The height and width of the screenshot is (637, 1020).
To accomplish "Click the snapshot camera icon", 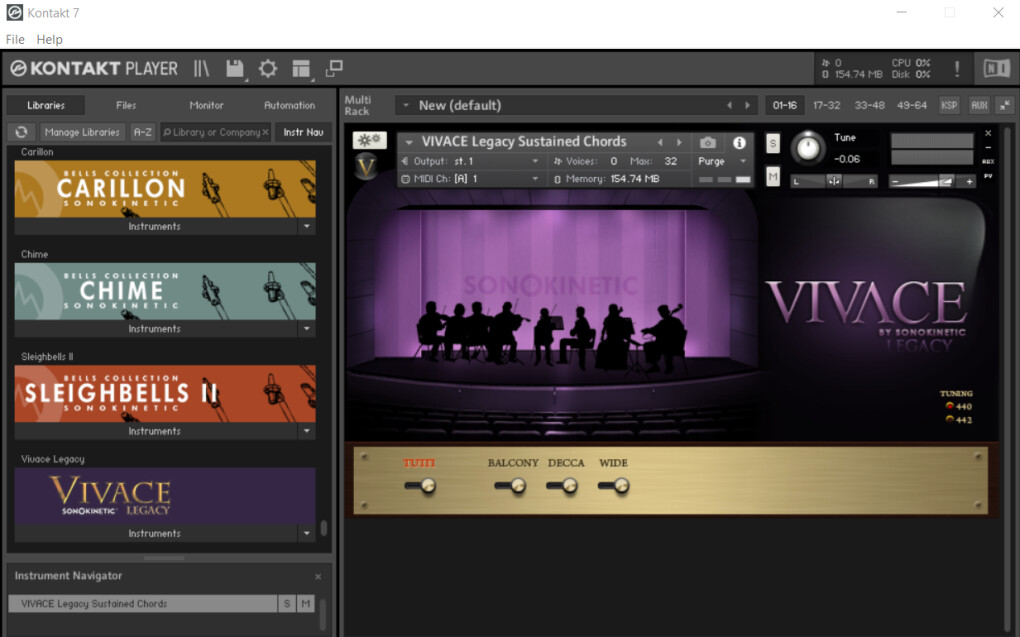I will point(708,143).
